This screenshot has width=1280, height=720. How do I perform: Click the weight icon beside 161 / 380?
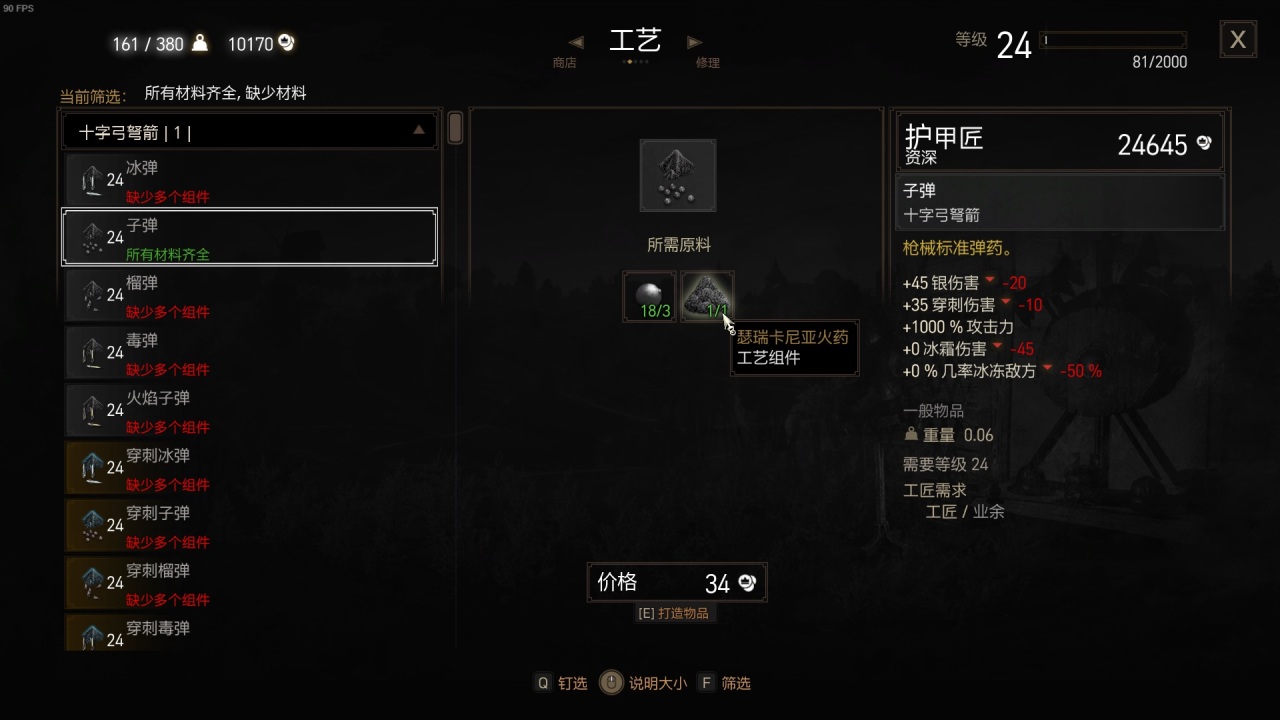[200, 42]
